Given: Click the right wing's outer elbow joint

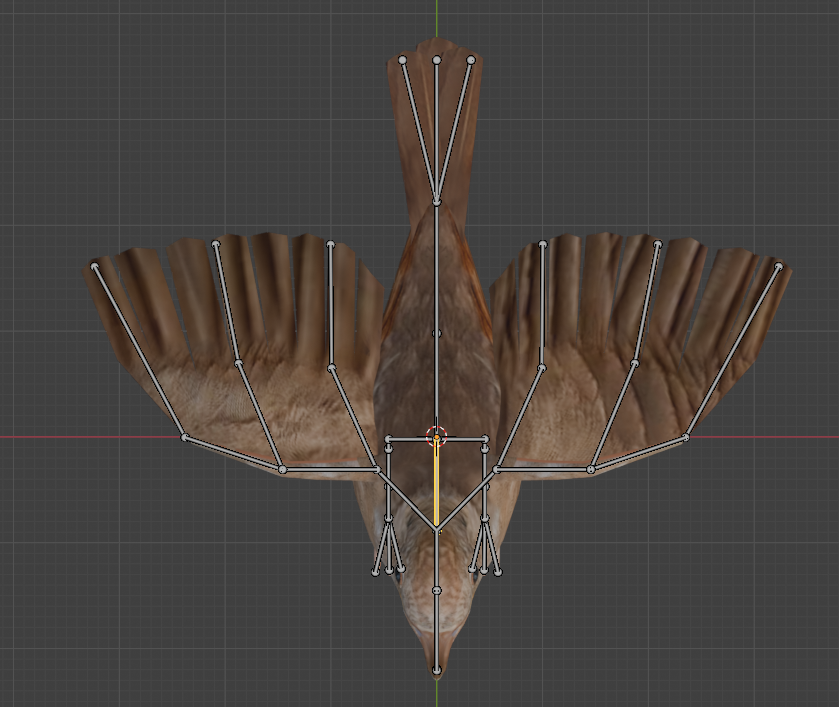Looking at the screenshot, I should [687, 437].
